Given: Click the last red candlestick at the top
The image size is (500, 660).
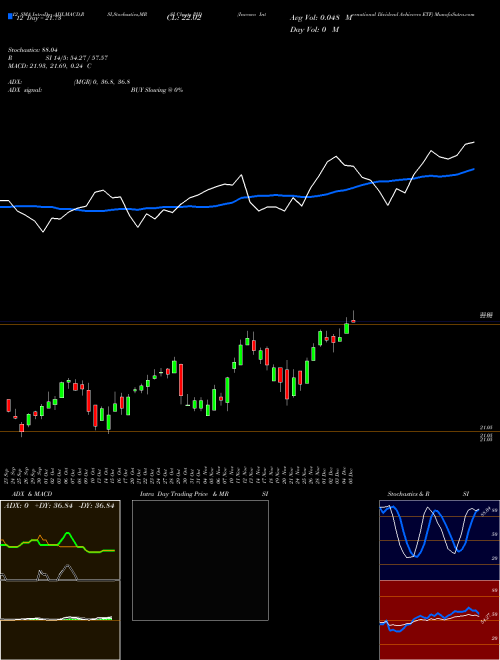Looking at the screenshot, I should [354, 321].
